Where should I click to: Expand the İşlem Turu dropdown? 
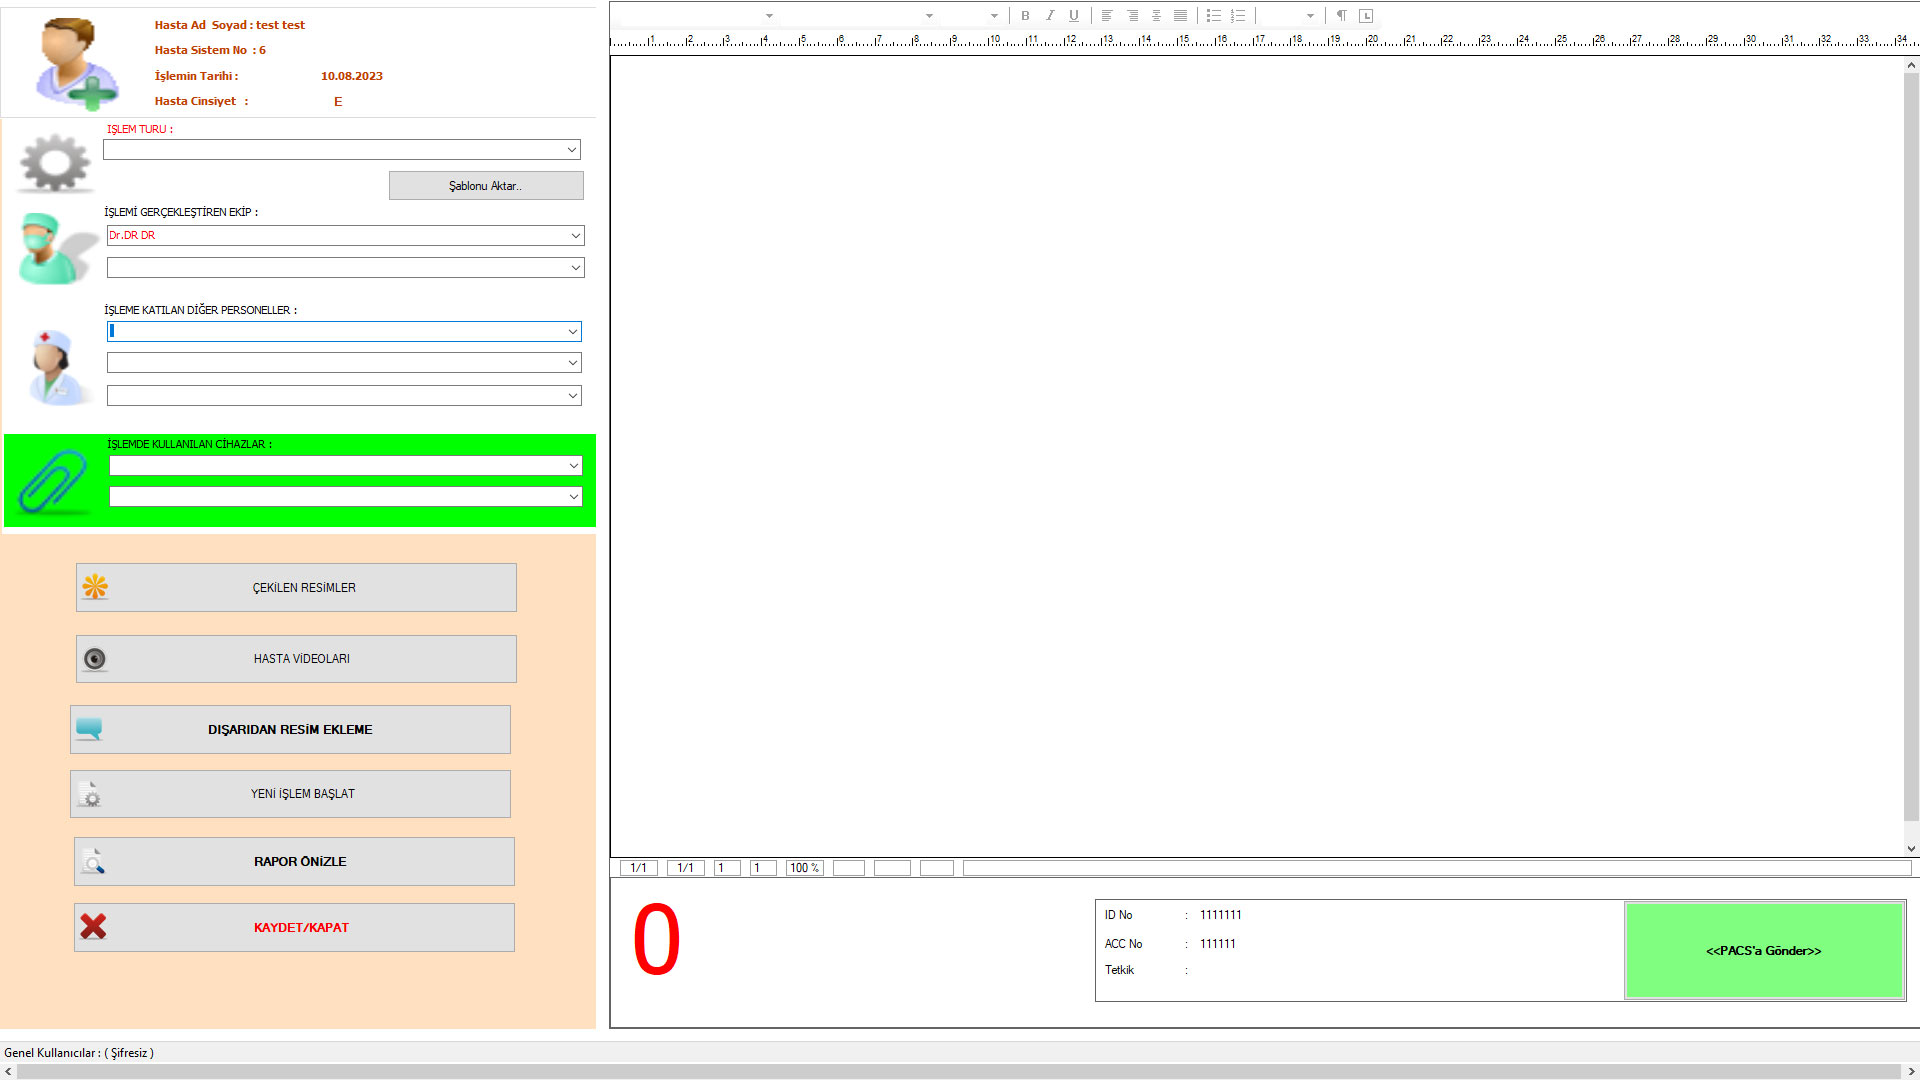tap(572, 150)
